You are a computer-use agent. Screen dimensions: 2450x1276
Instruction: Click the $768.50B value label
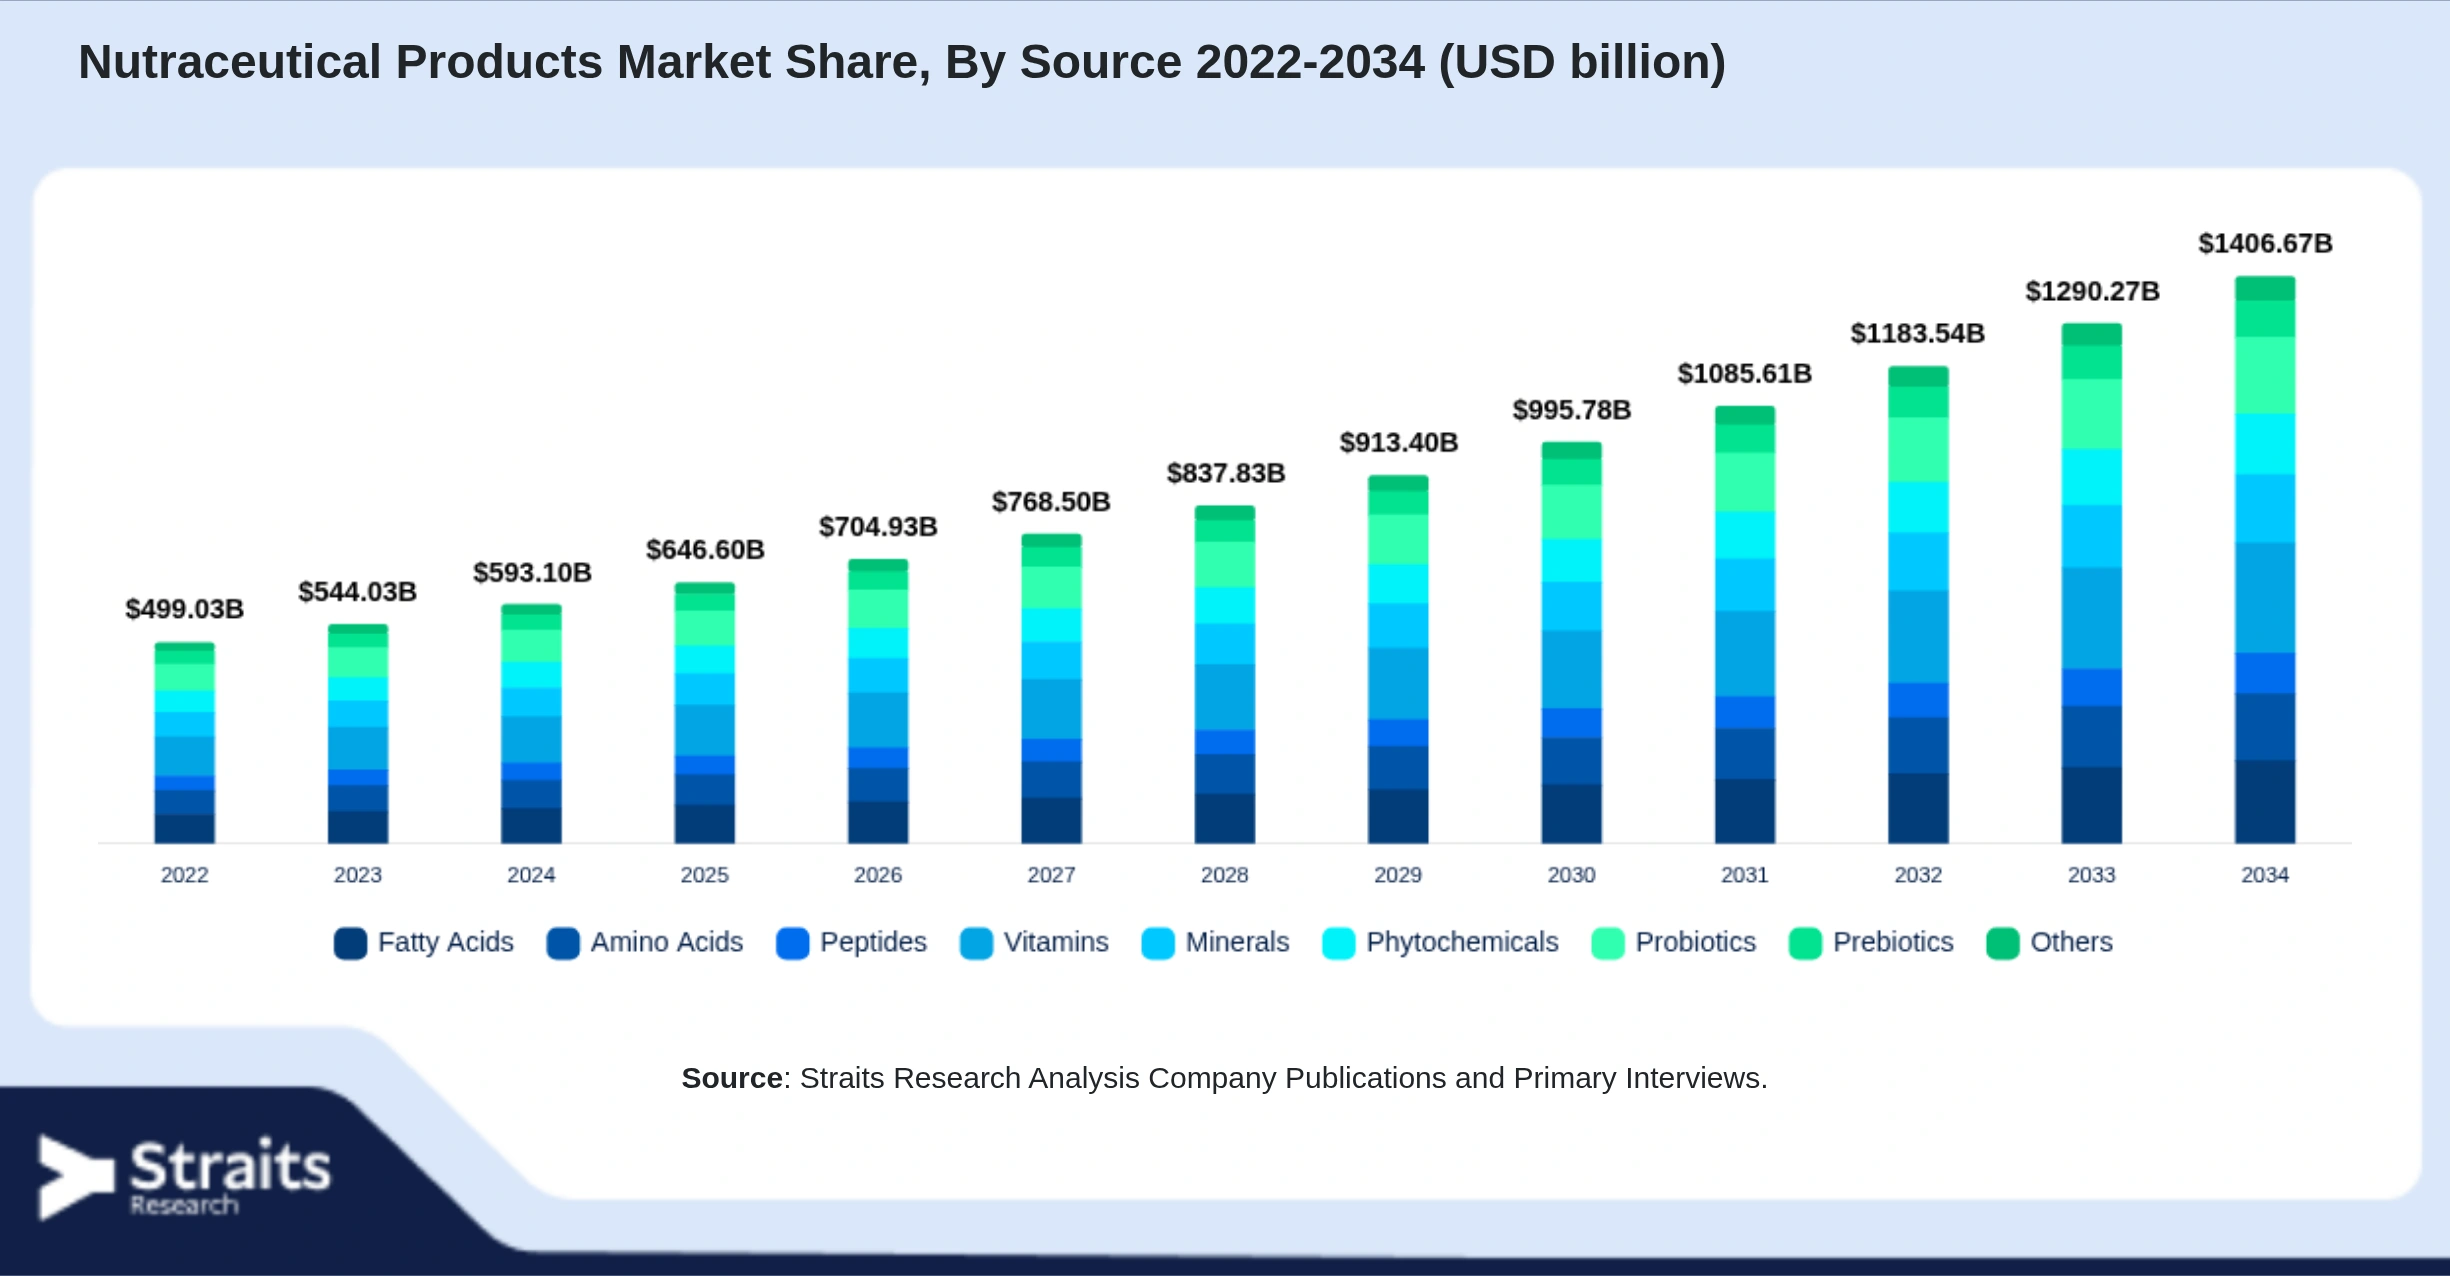(1051, 502)
